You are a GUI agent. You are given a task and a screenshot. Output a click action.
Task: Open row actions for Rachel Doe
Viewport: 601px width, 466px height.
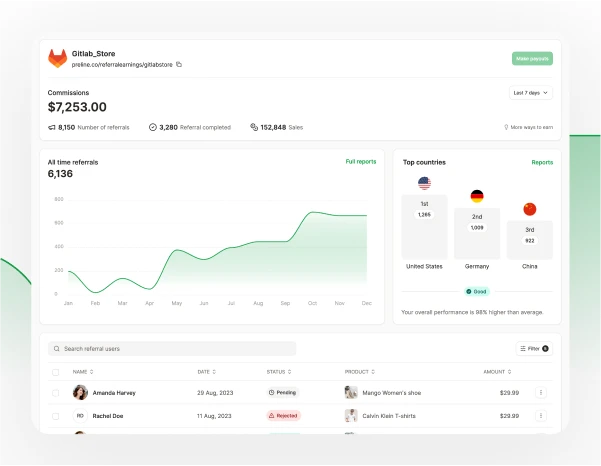point(541,415)
